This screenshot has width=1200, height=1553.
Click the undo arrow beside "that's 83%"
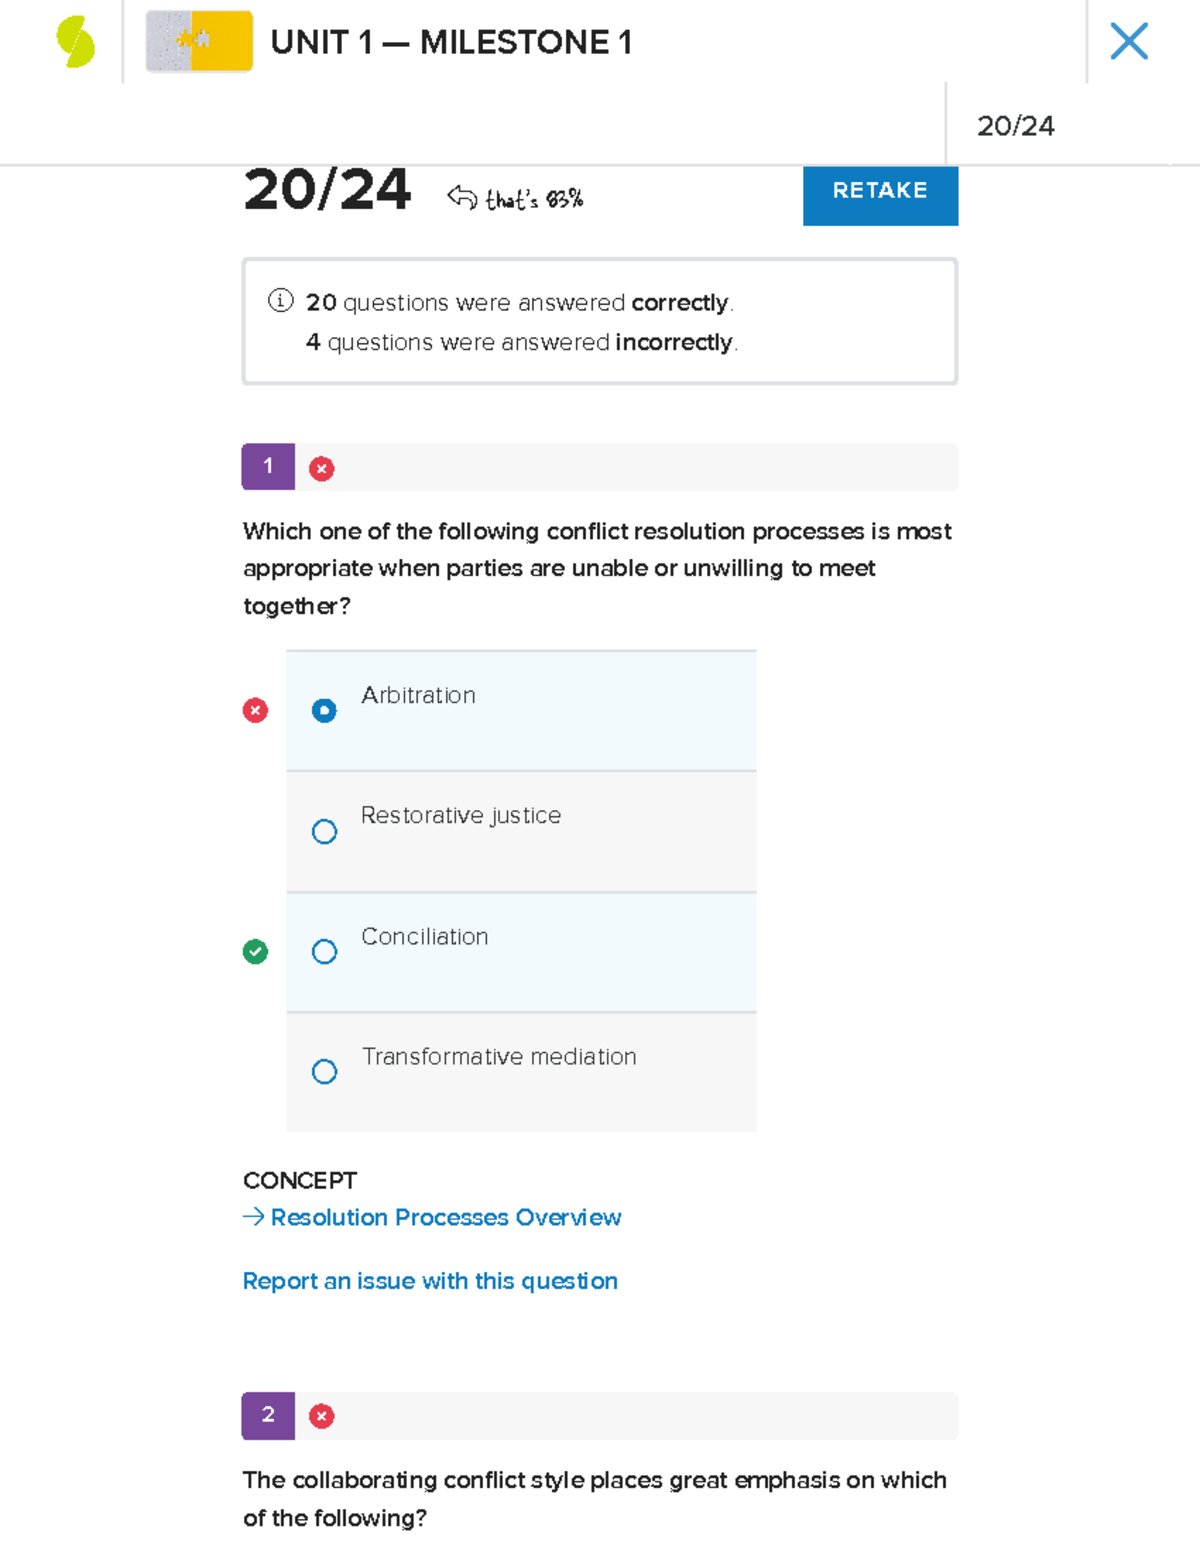(461, 195)
